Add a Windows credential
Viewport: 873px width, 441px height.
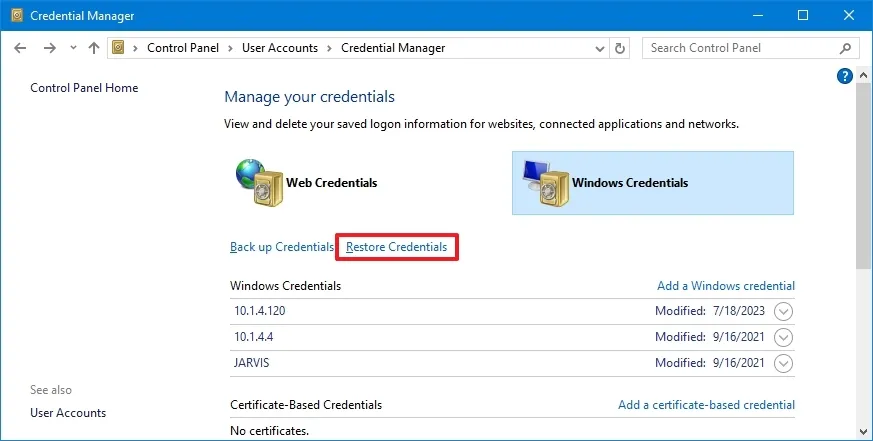pos(726,286)
